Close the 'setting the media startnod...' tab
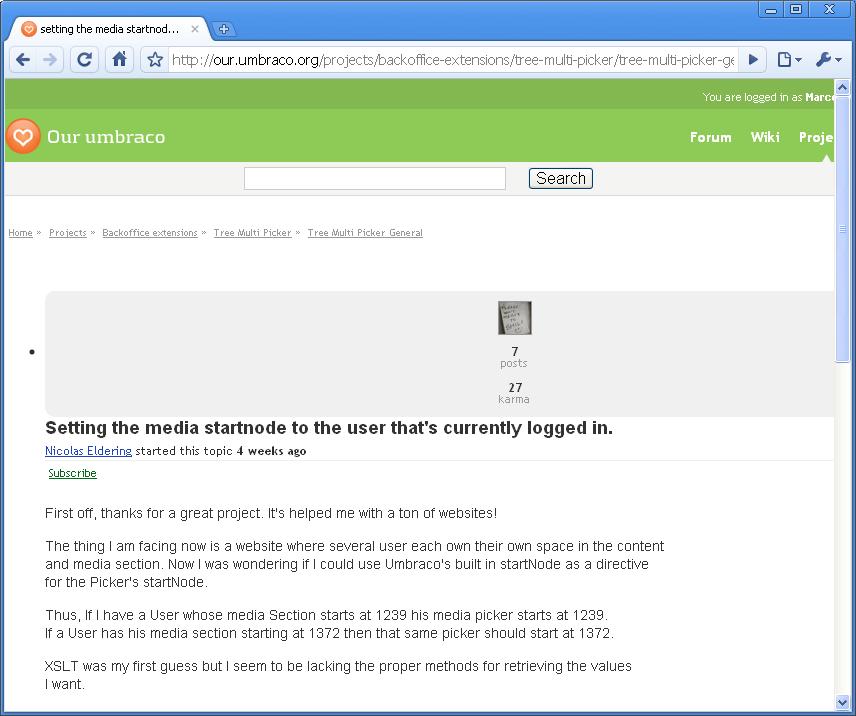 point(195,29)
